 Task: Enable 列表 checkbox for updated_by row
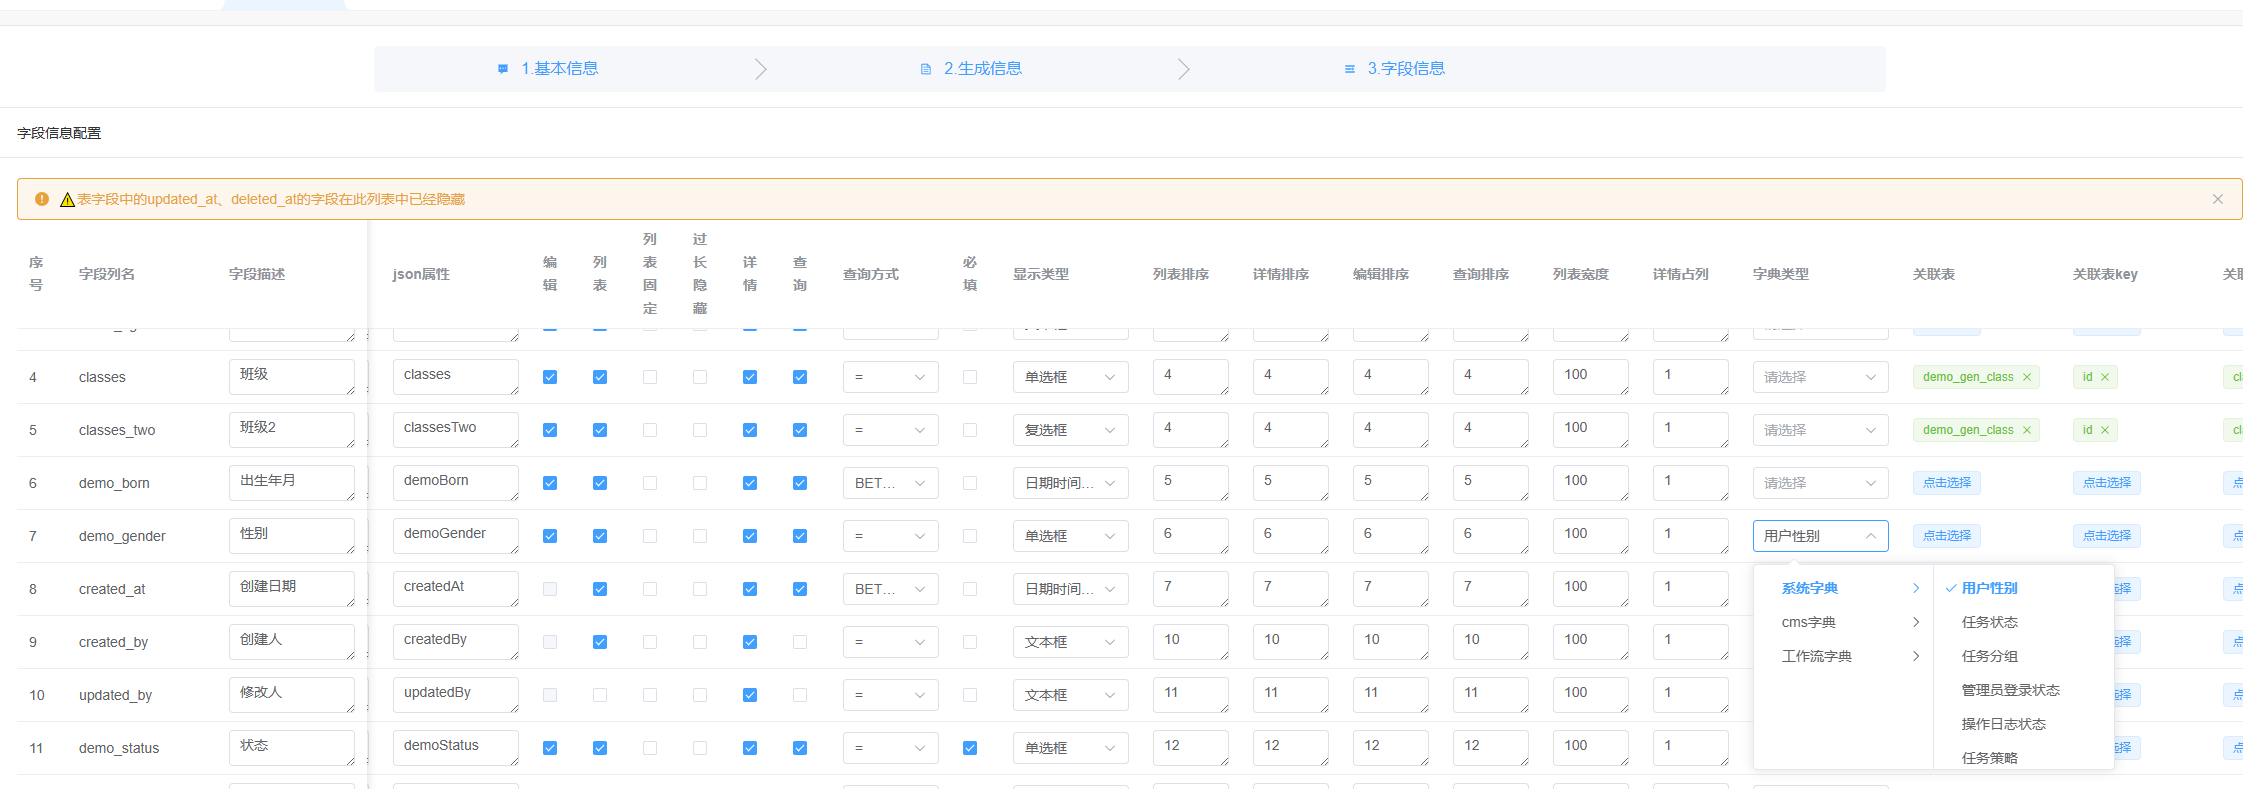coord(600,695)
